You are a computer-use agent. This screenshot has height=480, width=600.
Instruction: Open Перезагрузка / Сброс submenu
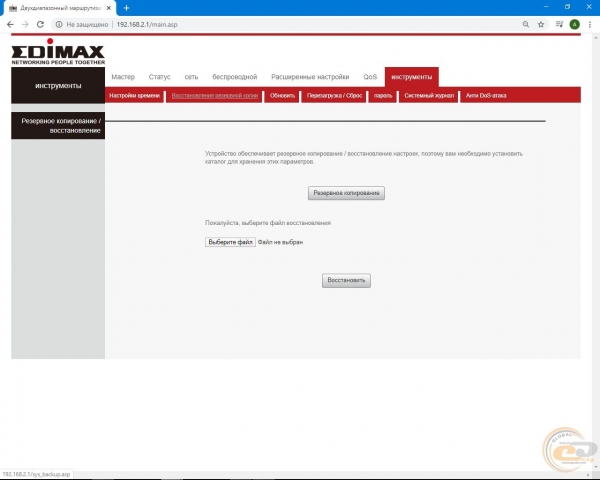click(x=334, y=96)
